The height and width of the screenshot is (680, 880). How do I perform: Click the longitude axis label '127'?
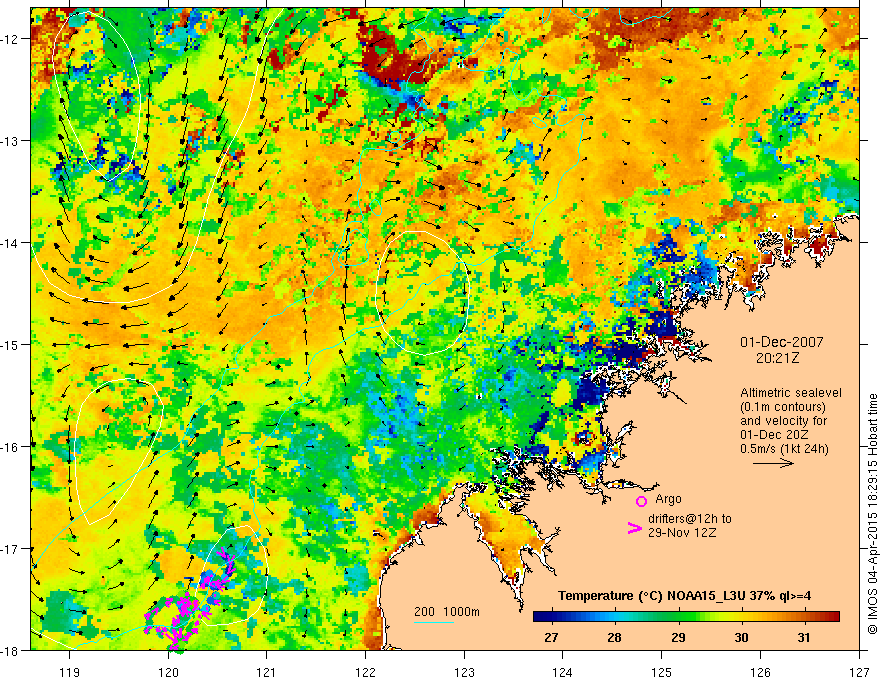coord(859,672)
